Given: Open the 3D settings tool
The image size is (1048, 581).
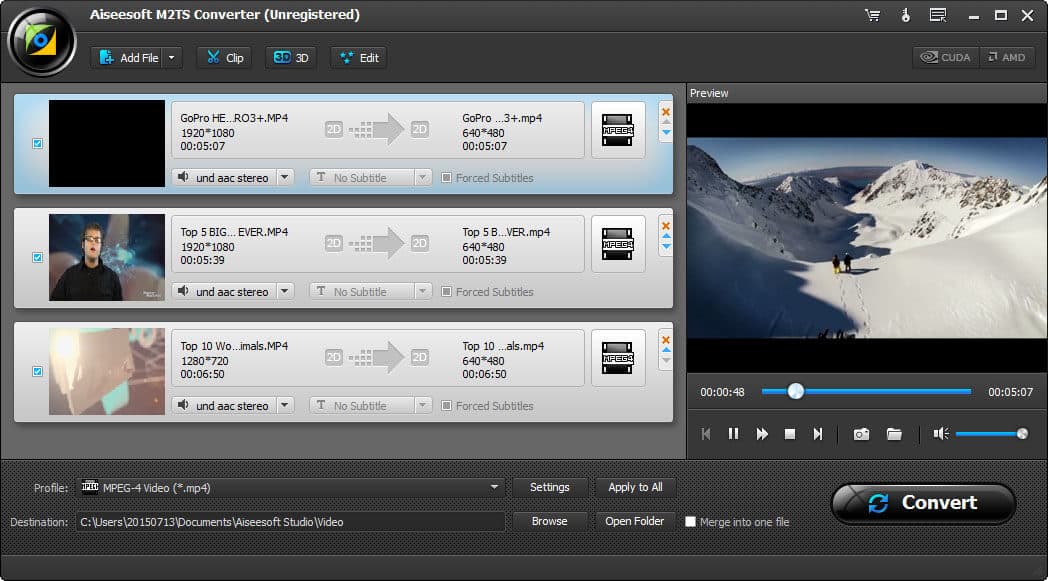Looking at the screenshot, I should click(291, 57).
